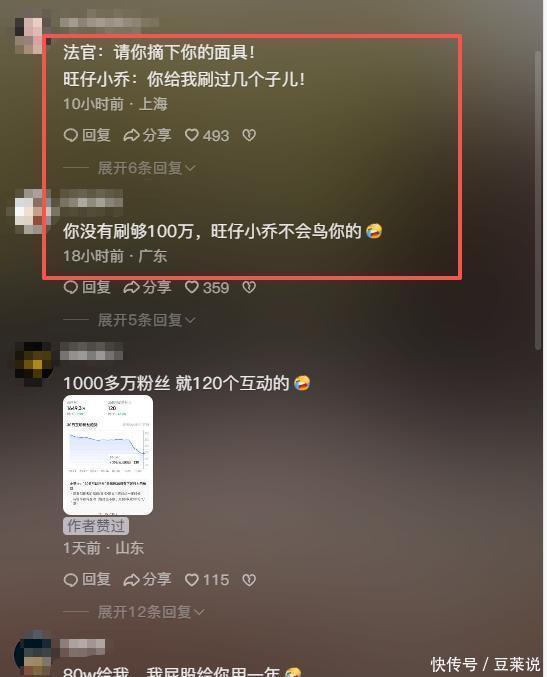547x677 pixels.
Task: Expand 展开6条回复
Action: coord(147,168)
